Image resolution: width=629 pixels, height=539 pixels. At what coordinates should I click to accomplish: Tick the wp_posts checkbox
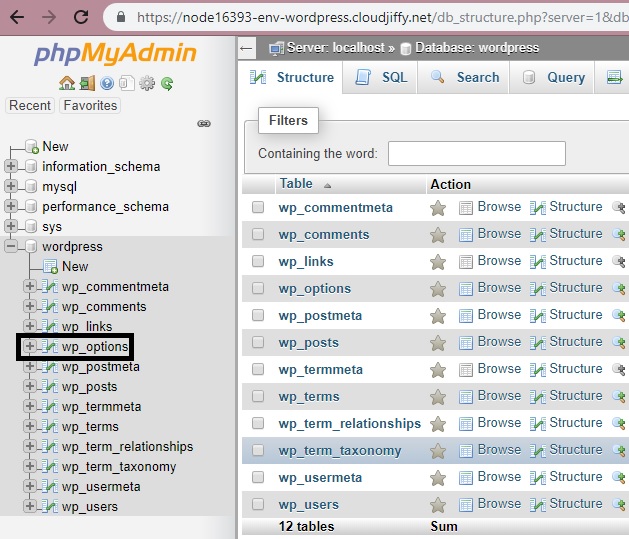click(x=258, y=342)
